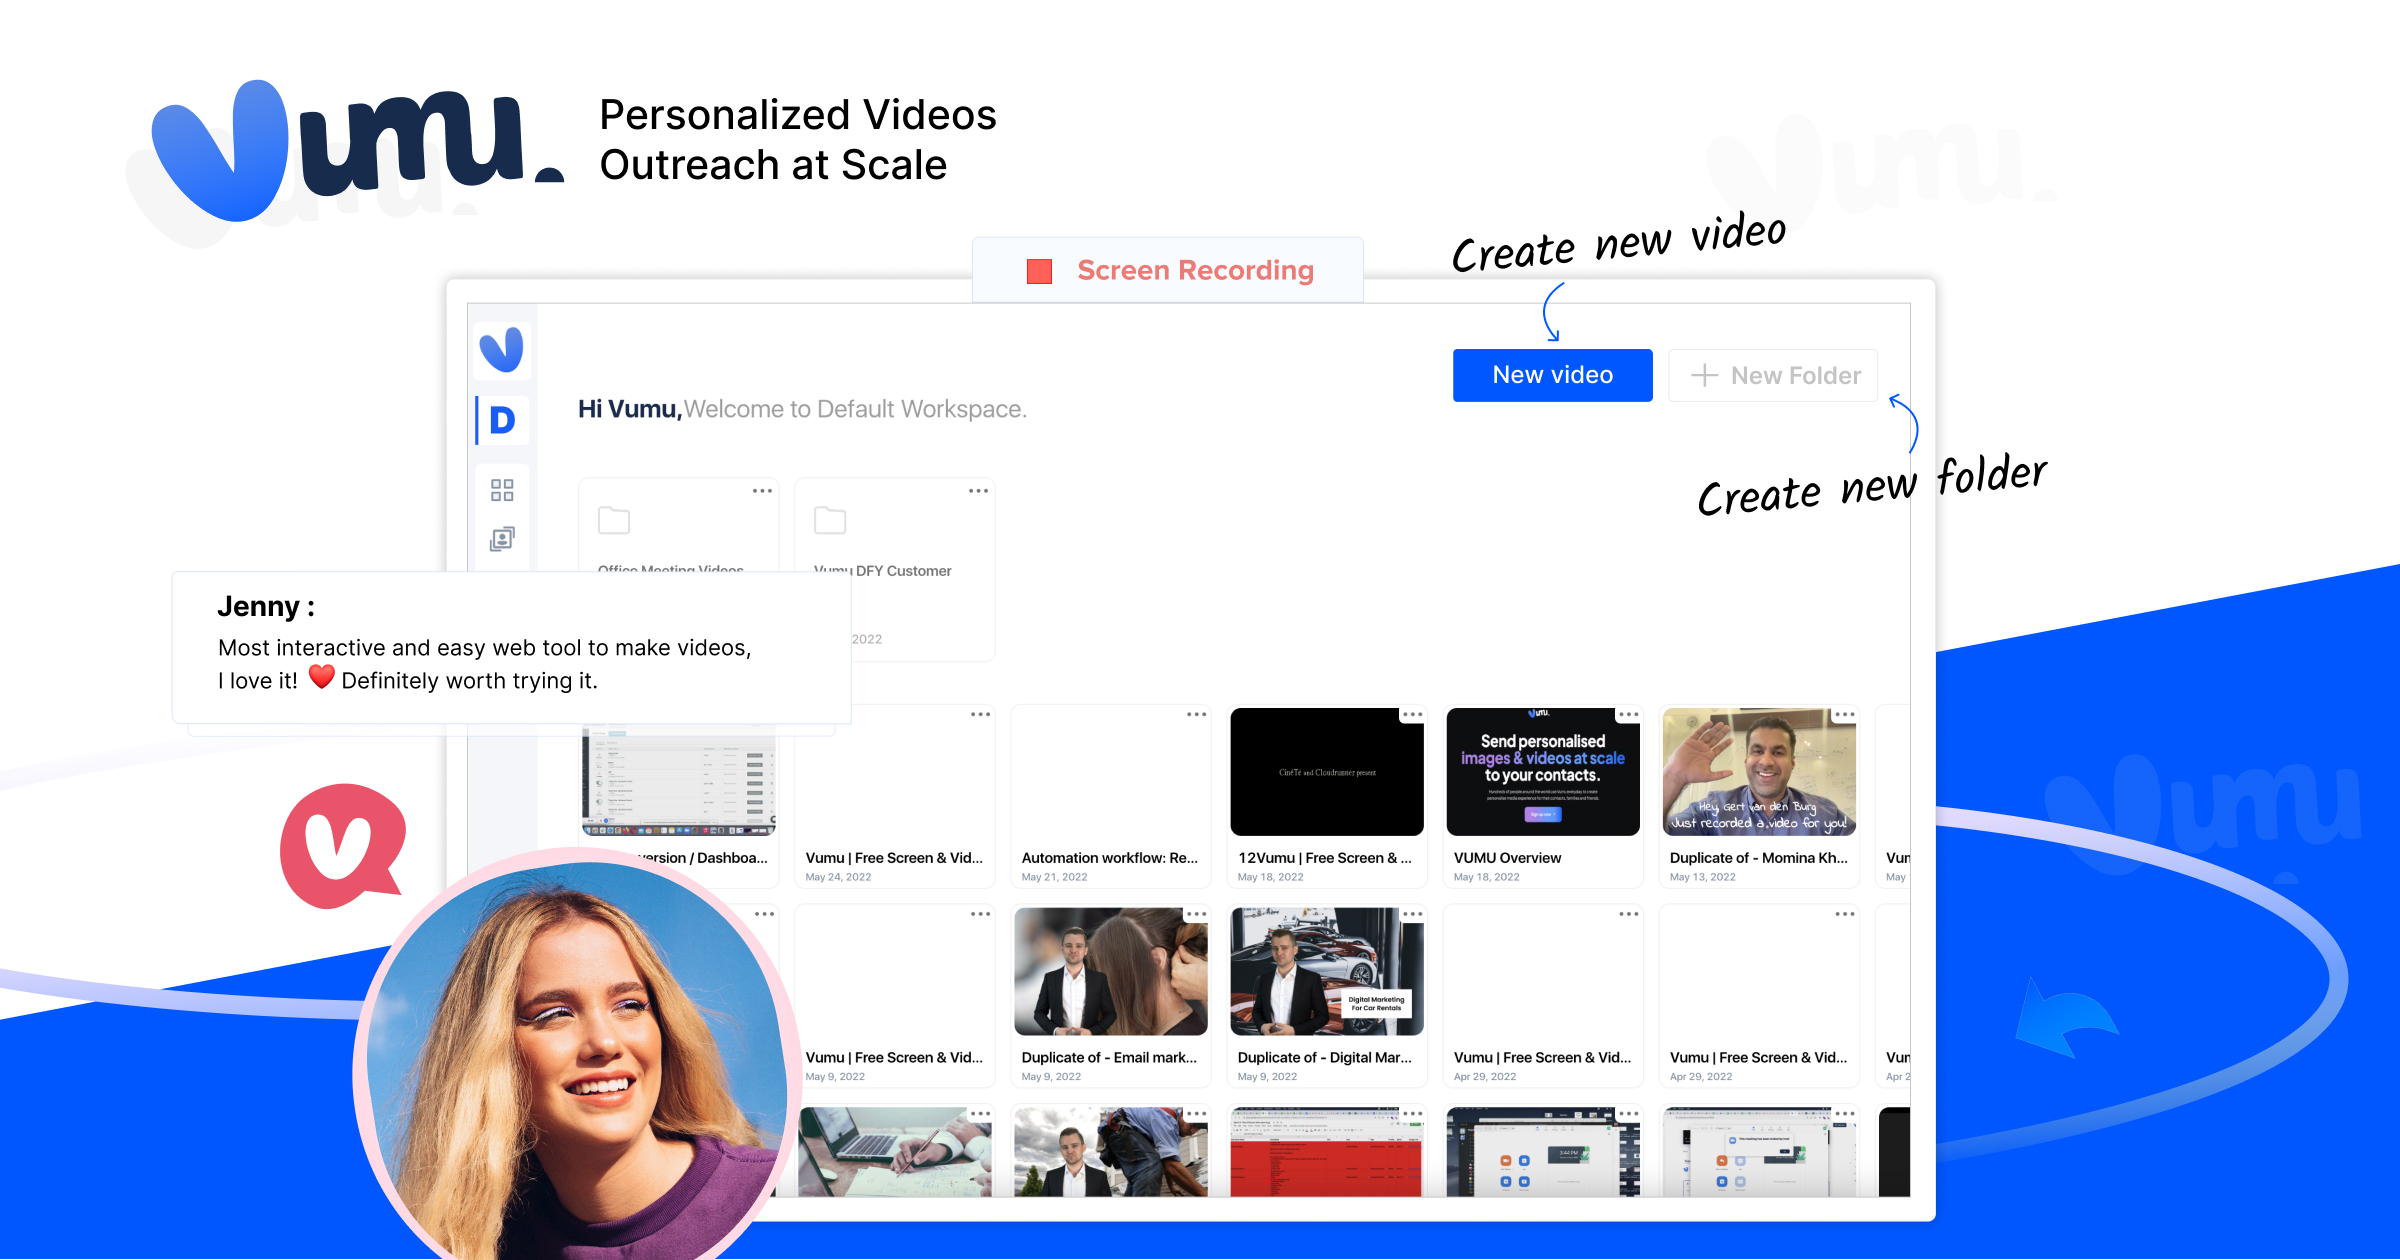2400x1260 pixels.
Task: Open the options menu on Duplicate of - Momina video
Action: click(1843, 715)
